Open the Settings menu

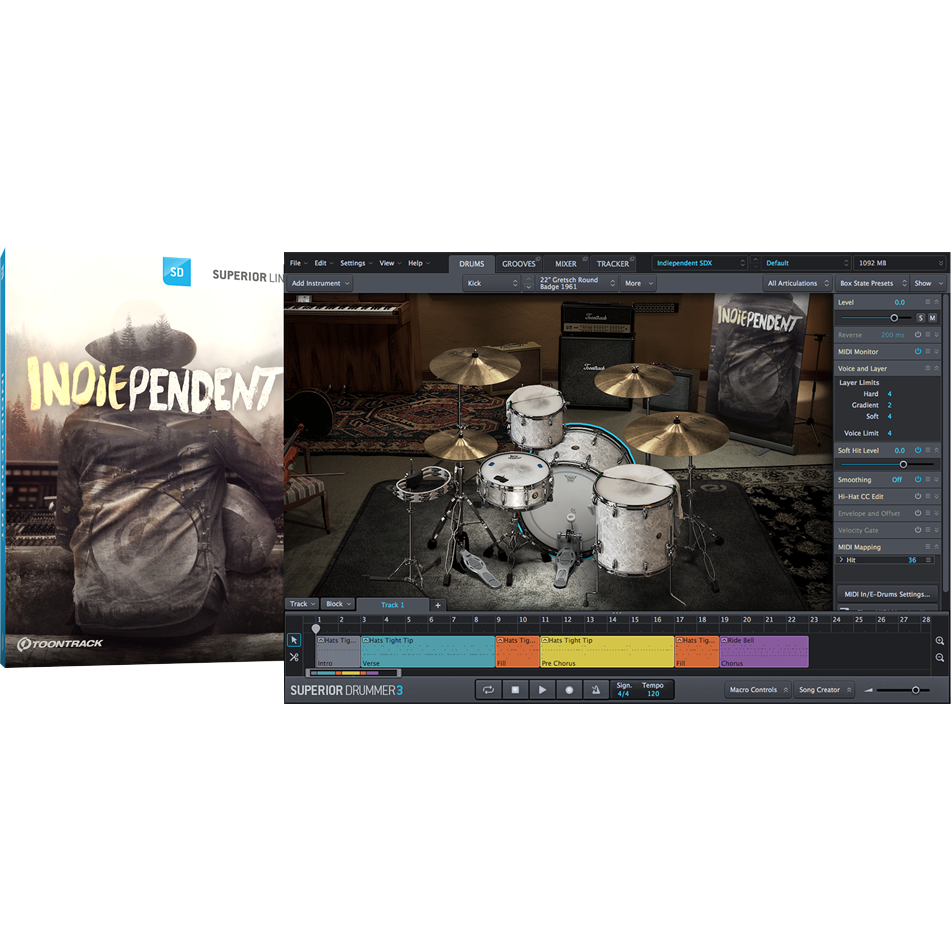pyautogui.click(x=356, y=263)
